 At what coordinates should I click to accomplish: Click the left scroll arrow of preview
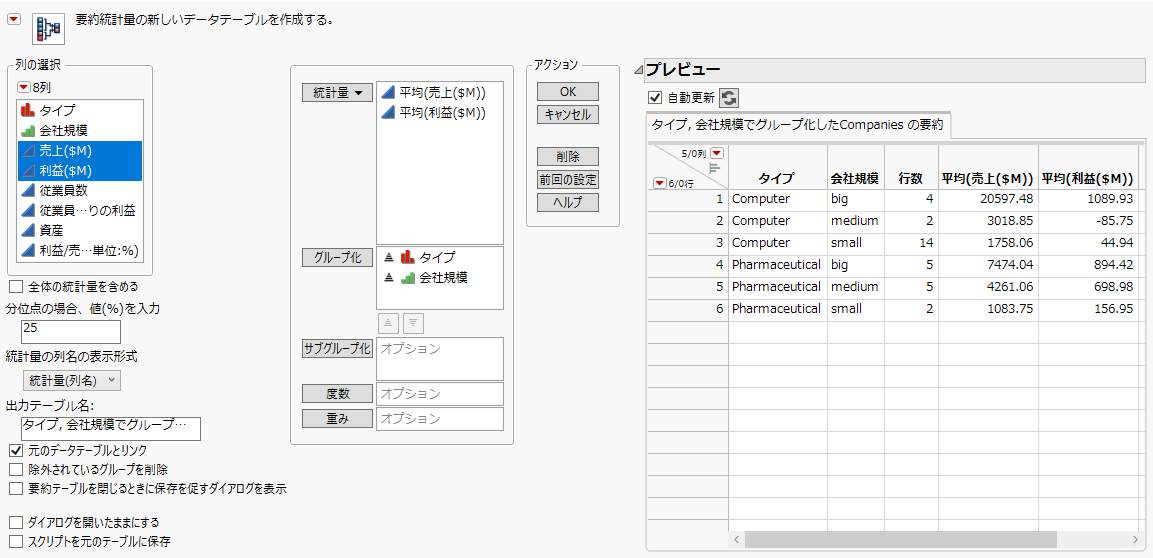pos(735,540)
